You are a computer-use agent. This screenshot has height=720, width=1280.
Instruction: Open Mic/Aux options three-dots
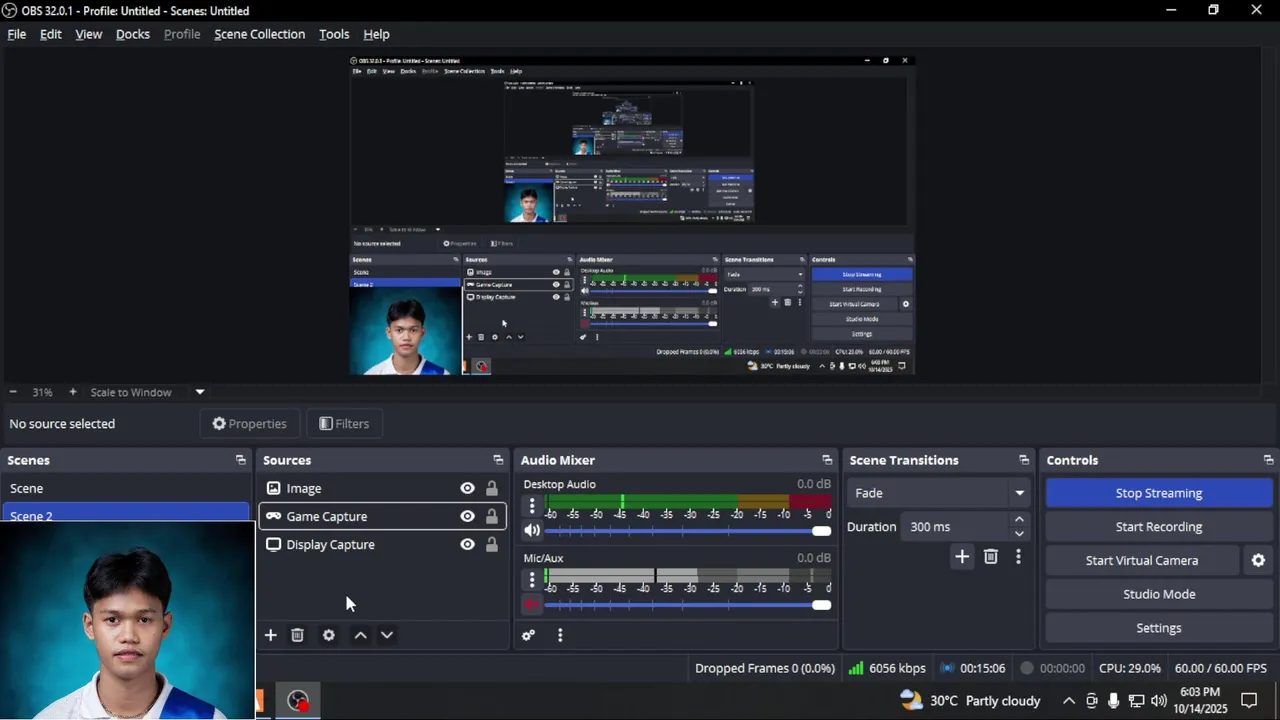tap(532, 580)
